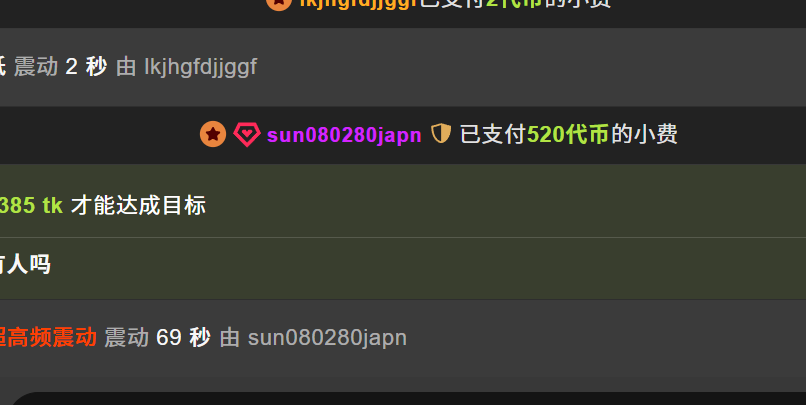
Task: Click the 的小费 text after 520代币
Action: 644,135
